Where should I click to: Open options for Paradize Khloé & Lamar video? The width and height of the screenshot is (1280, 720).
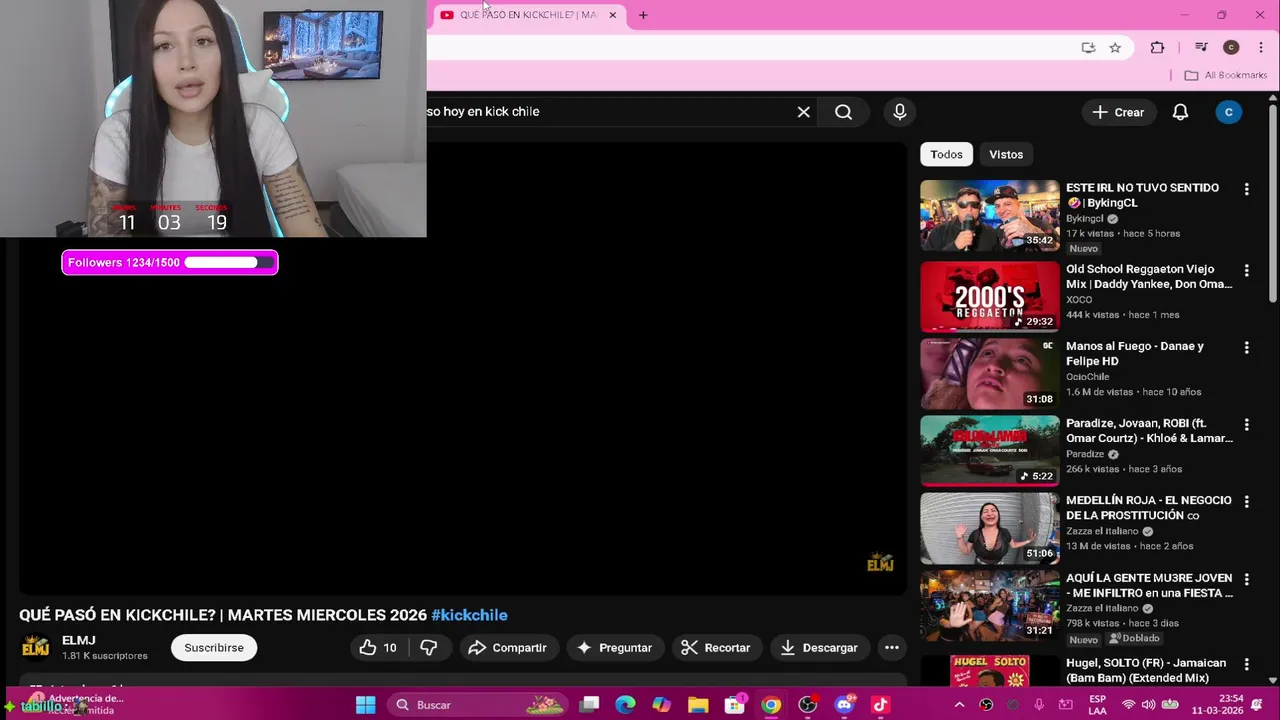pos(1246,425)
